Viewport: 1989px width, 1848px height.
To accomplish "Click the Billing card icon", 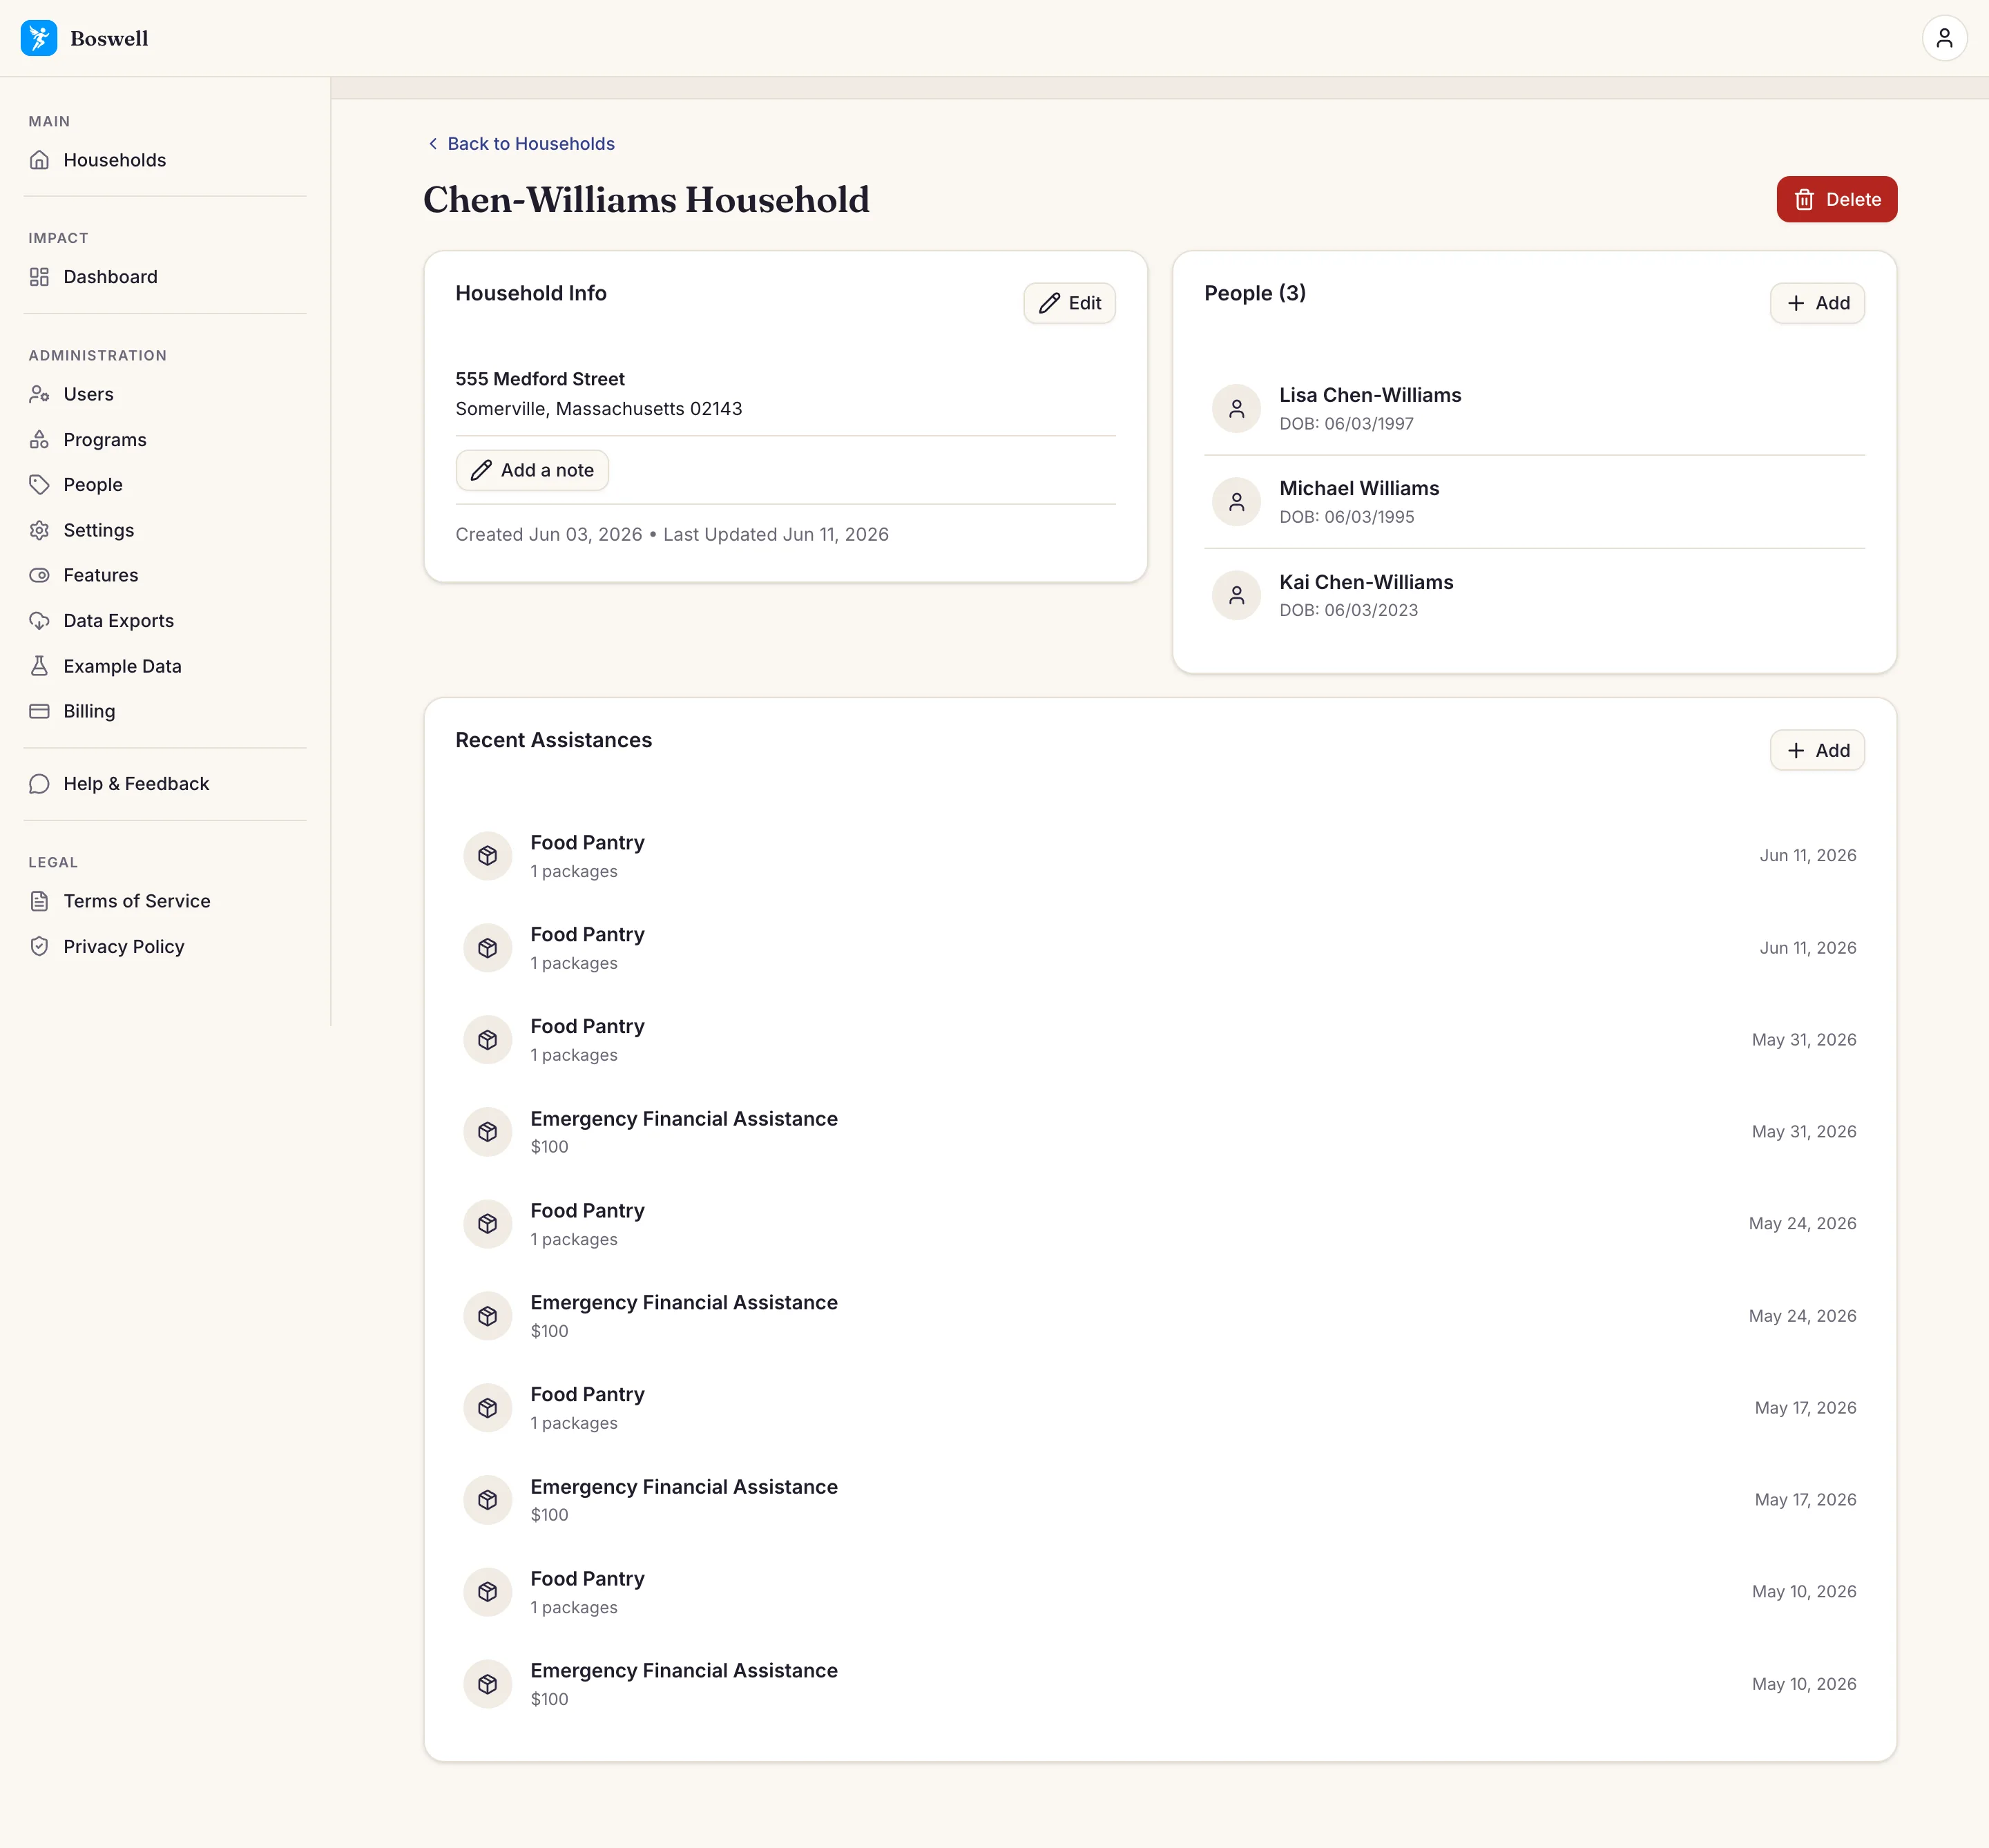I will 39,711.
